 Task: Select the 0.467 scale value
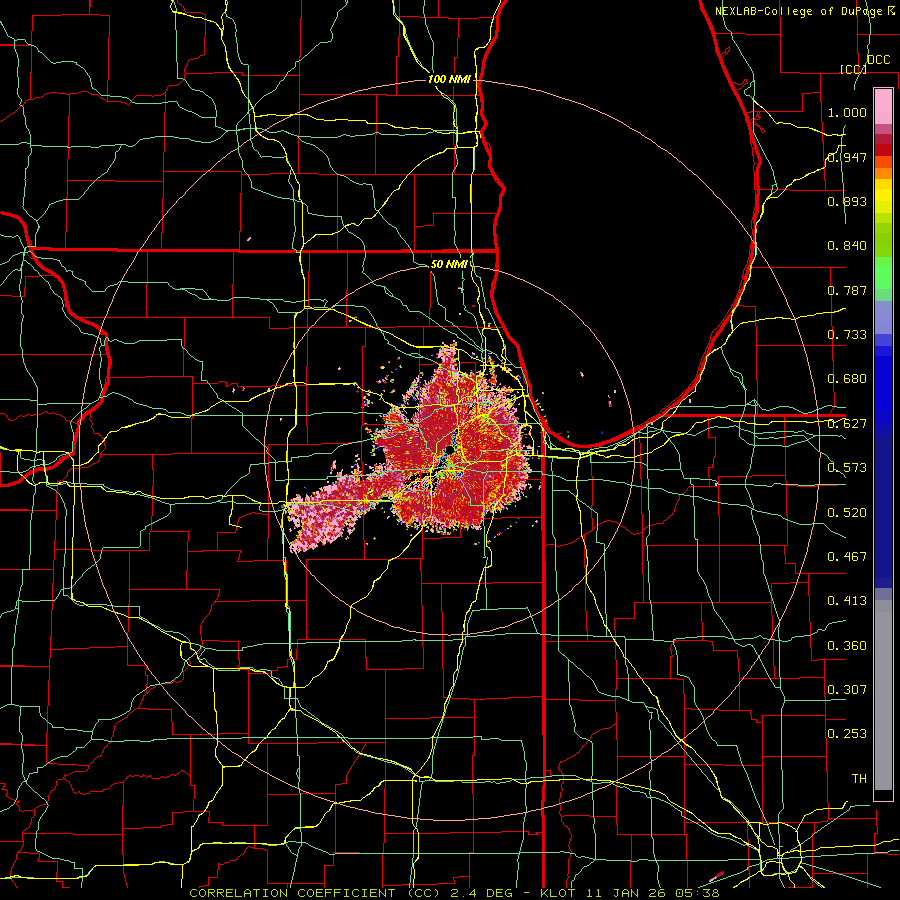pos(847,557)
